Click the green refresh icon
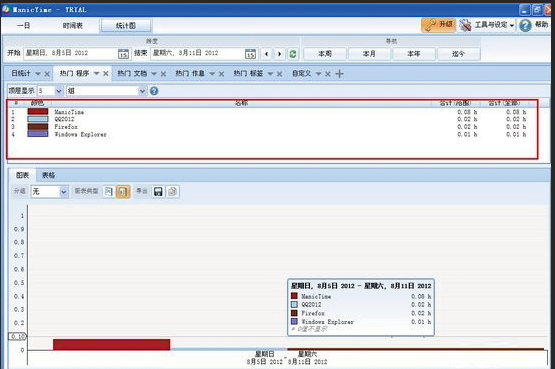The image size is (555, 369). click(293, 54)
